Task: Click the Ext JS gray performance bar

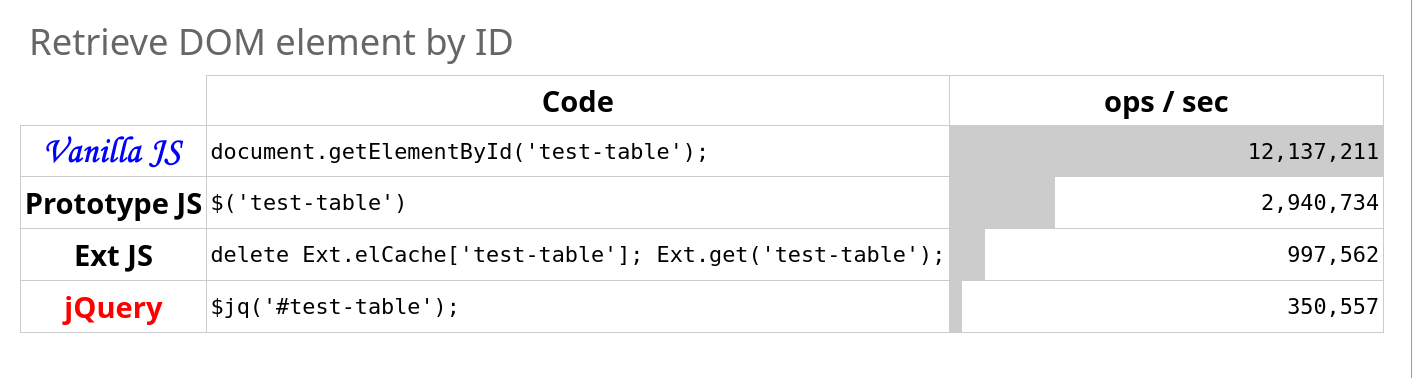Action: (967, 255)
